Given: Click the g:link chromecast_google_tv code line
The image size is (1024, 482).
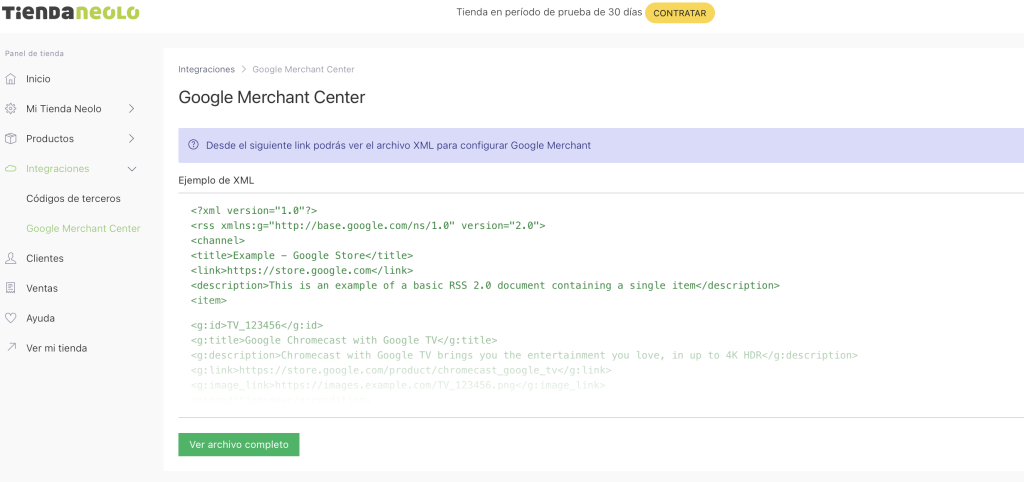Looking at the screenshot, I should 401,370.
